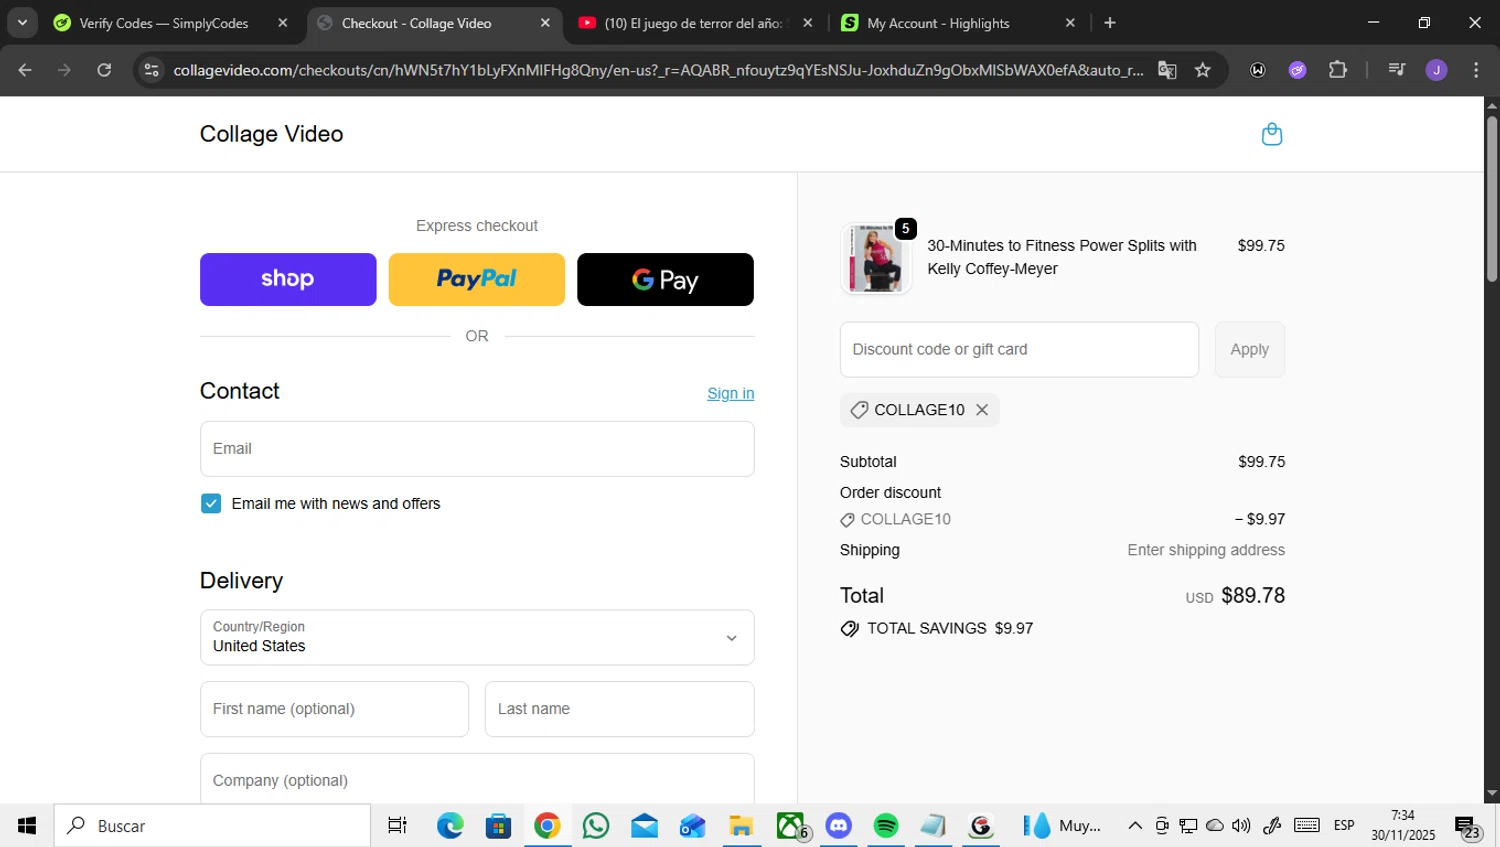Focus the Email input field

(477, 449)
